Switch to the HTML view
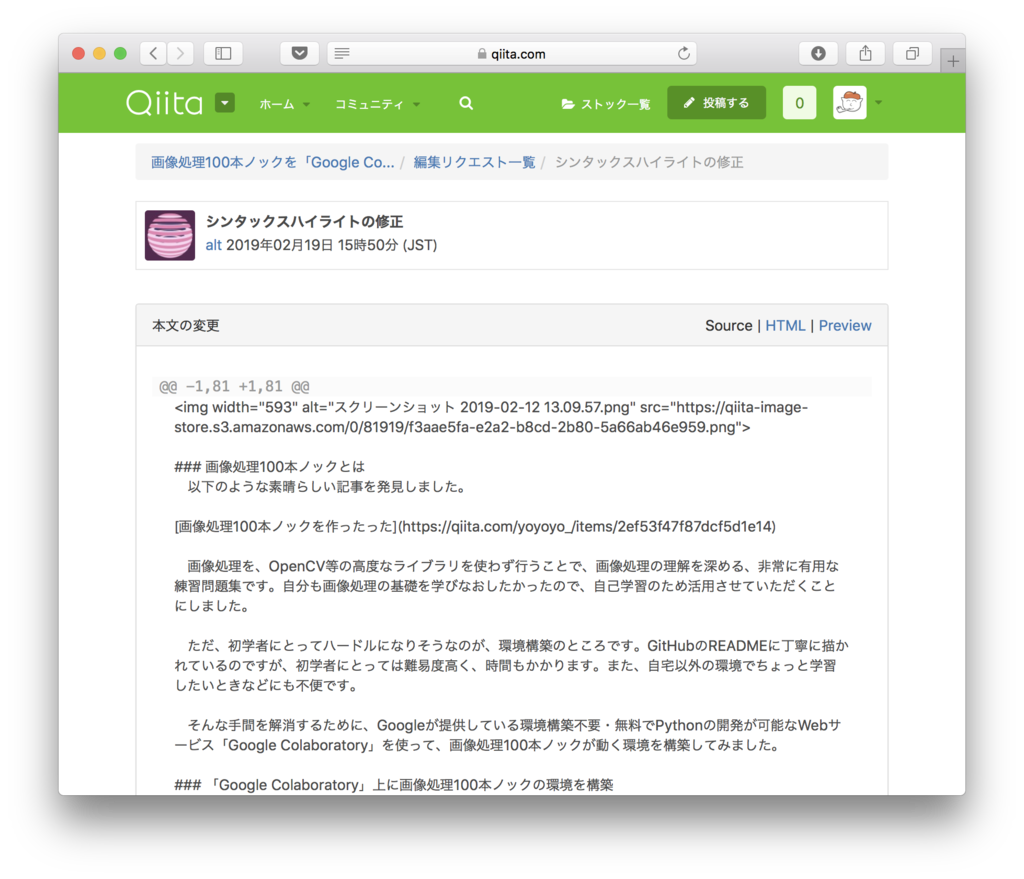The image size is (1024, 879). (x=786, y=325)
